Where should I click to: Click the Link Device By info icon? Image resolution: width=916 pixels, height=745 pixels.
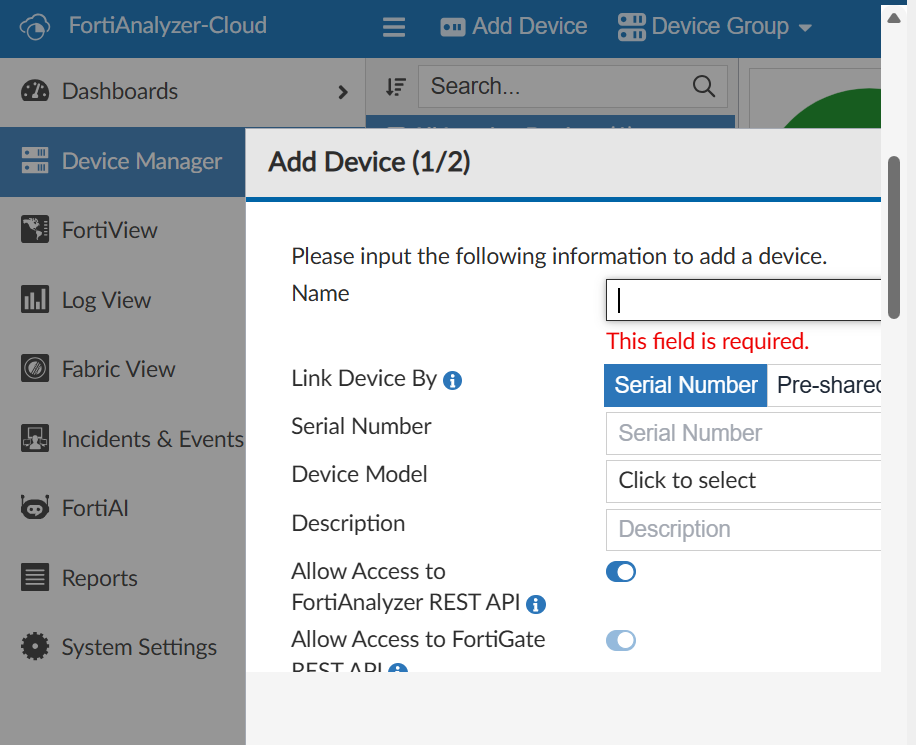tap(453, 380)
